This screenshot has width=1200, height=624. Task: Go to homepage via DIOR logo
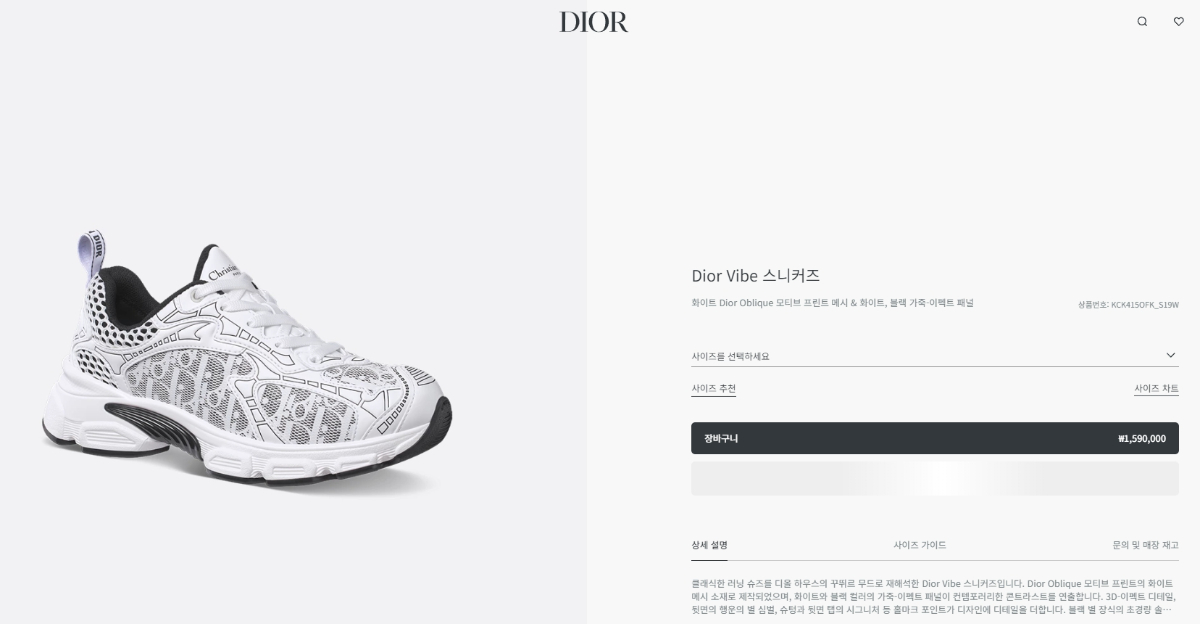click(x=594, y=22)
